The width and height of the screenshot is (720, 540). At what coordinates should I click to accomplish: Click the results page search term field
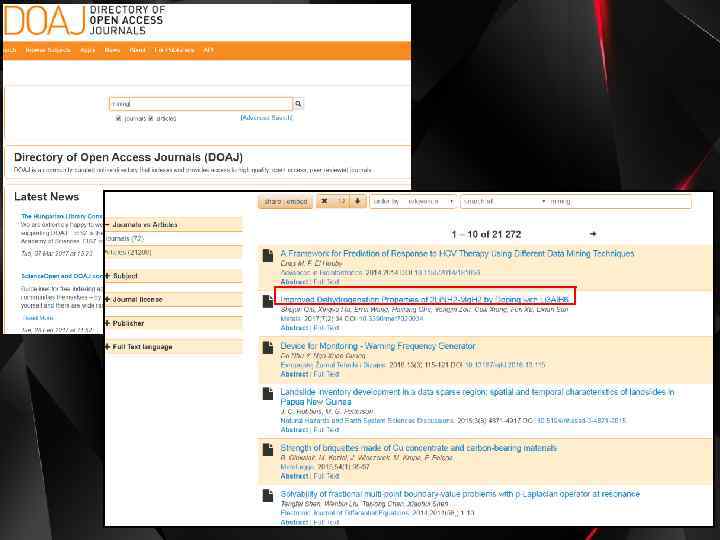[619, 202]
